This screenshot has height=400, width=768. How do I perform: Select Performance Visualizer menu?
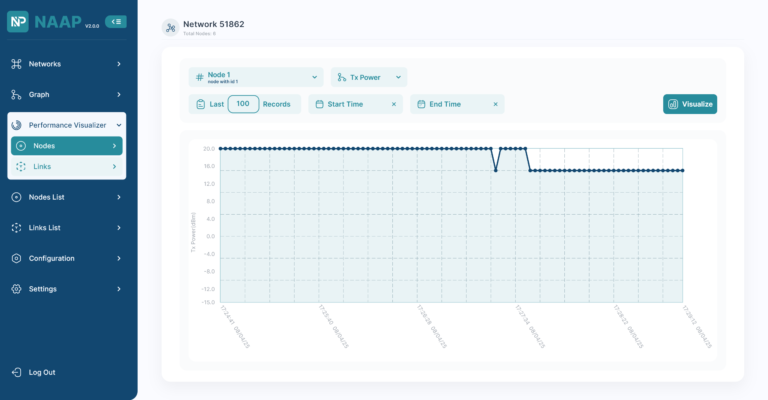(67, 125)
